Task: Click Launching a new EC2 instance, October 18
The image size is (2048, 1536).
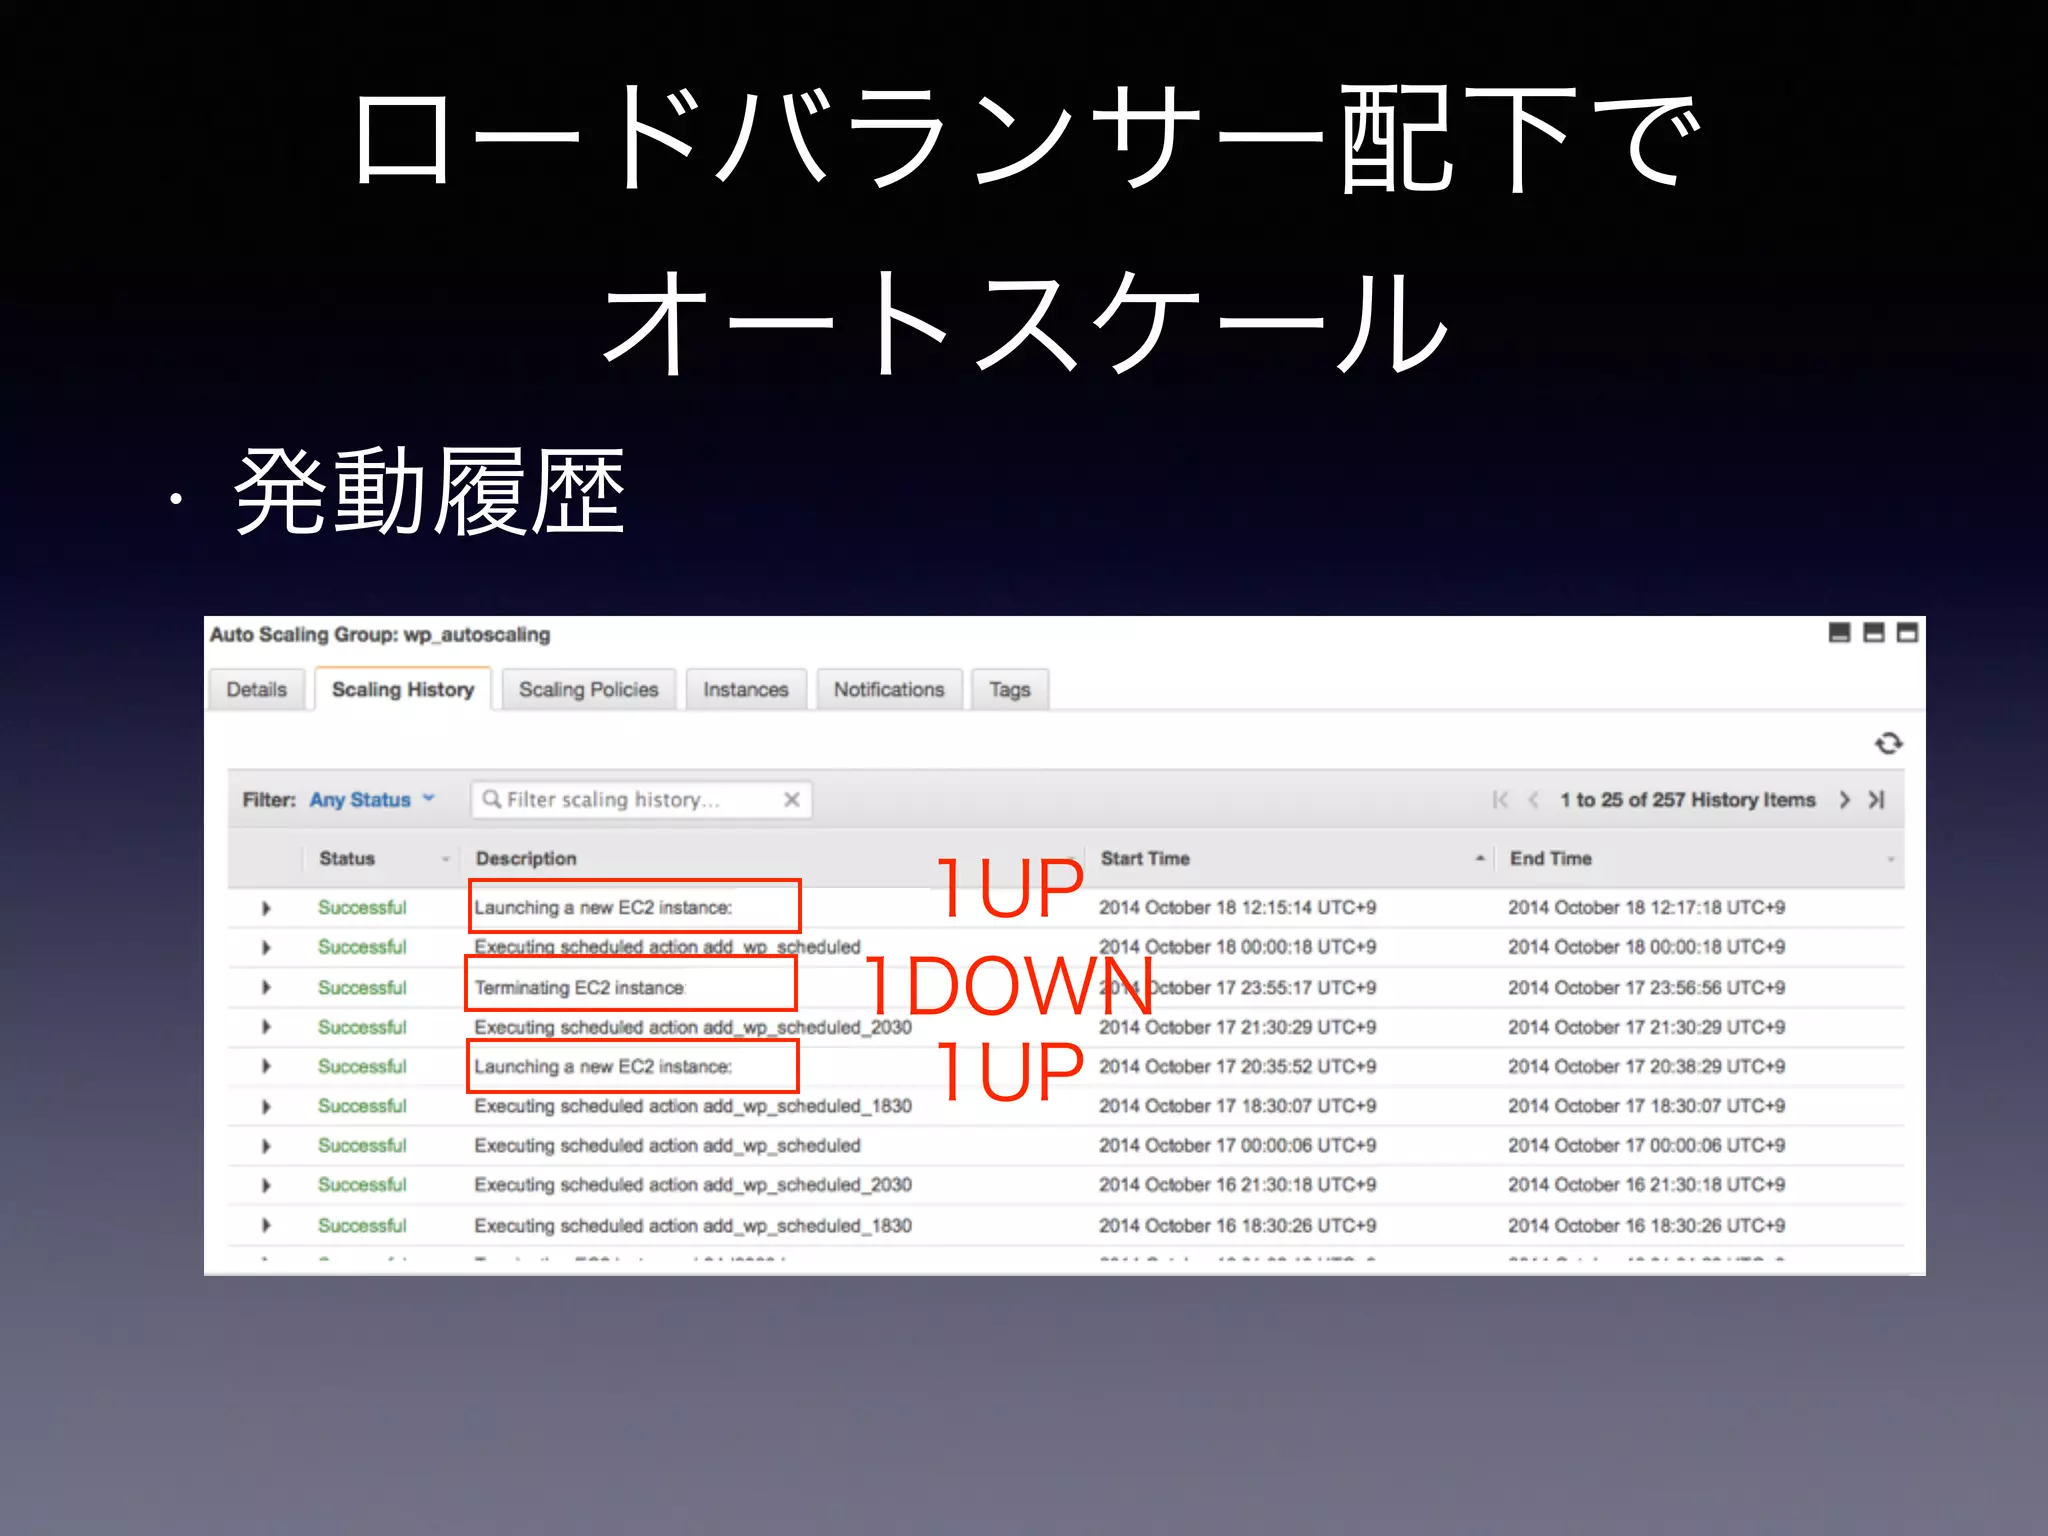Action: pyautogui.click(x=603, y=908)
